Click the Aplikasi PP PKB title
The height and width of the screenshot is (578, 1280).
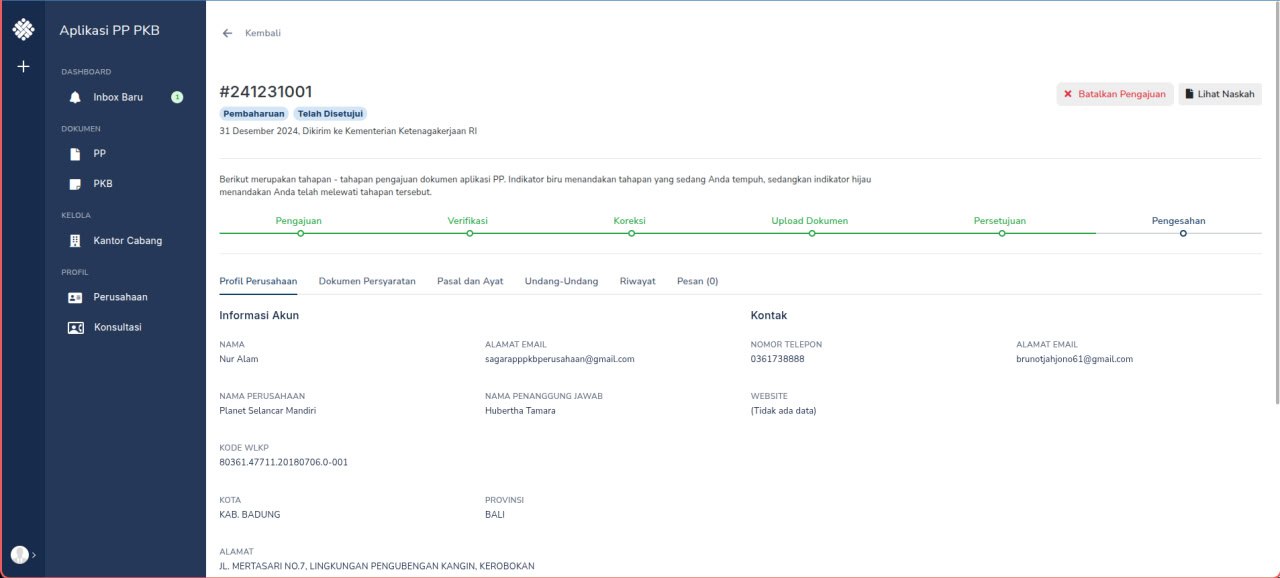pyautogui.click(x=109, y=30)
